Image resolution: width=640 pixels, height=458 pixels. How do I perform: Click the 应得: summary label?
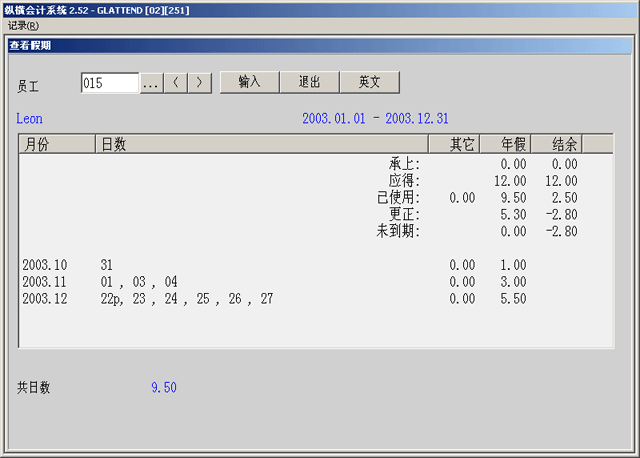pyautogui.click(x=404, y=181)
